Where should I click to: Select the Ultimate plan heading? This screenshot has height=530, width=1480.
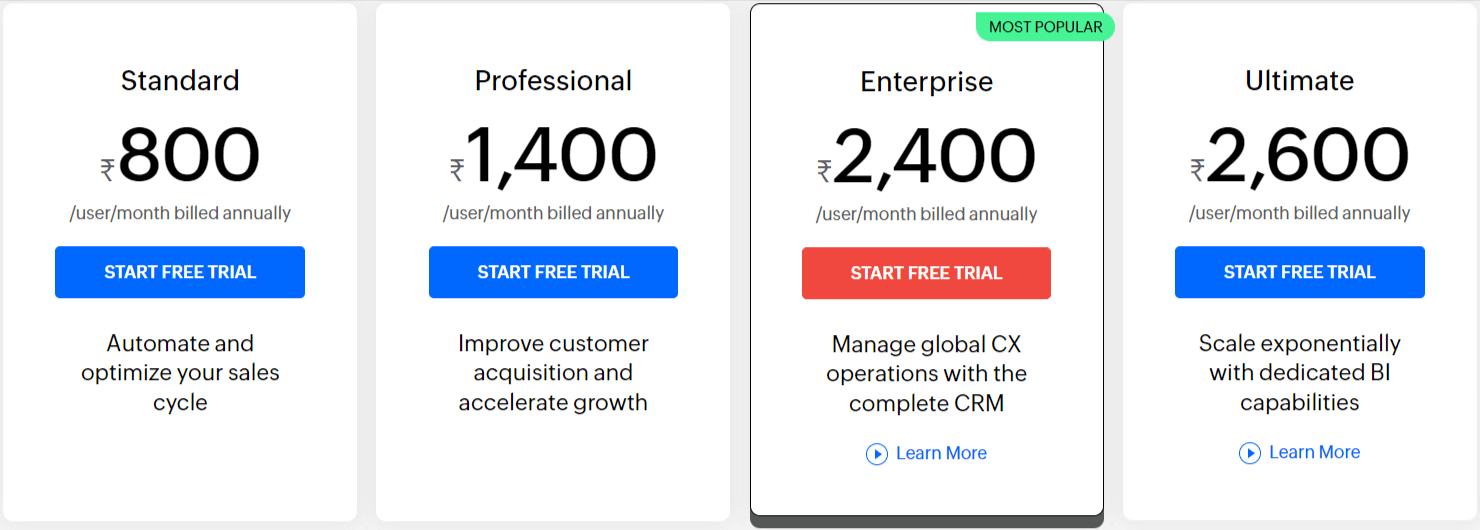pos(1300,80)
